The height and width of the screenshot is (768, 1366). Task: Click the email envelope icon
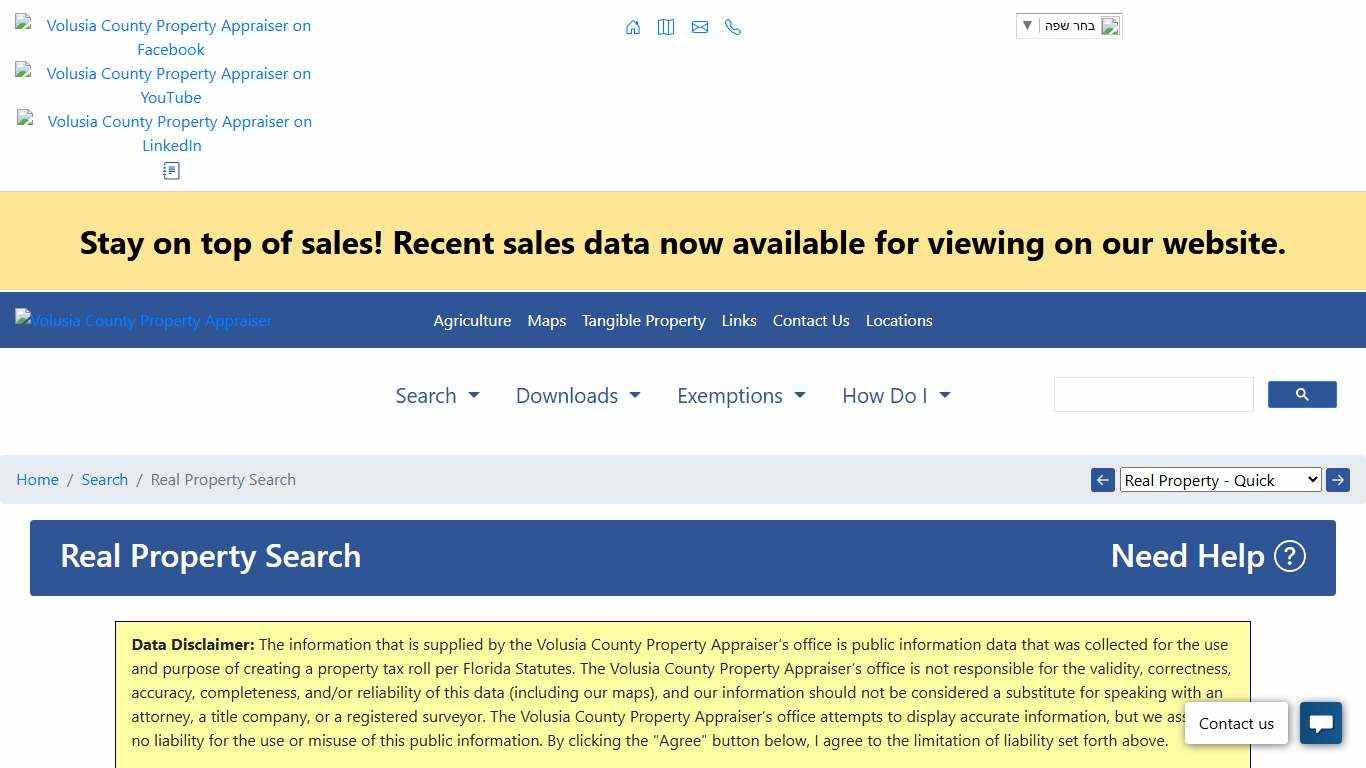[700, 27]
